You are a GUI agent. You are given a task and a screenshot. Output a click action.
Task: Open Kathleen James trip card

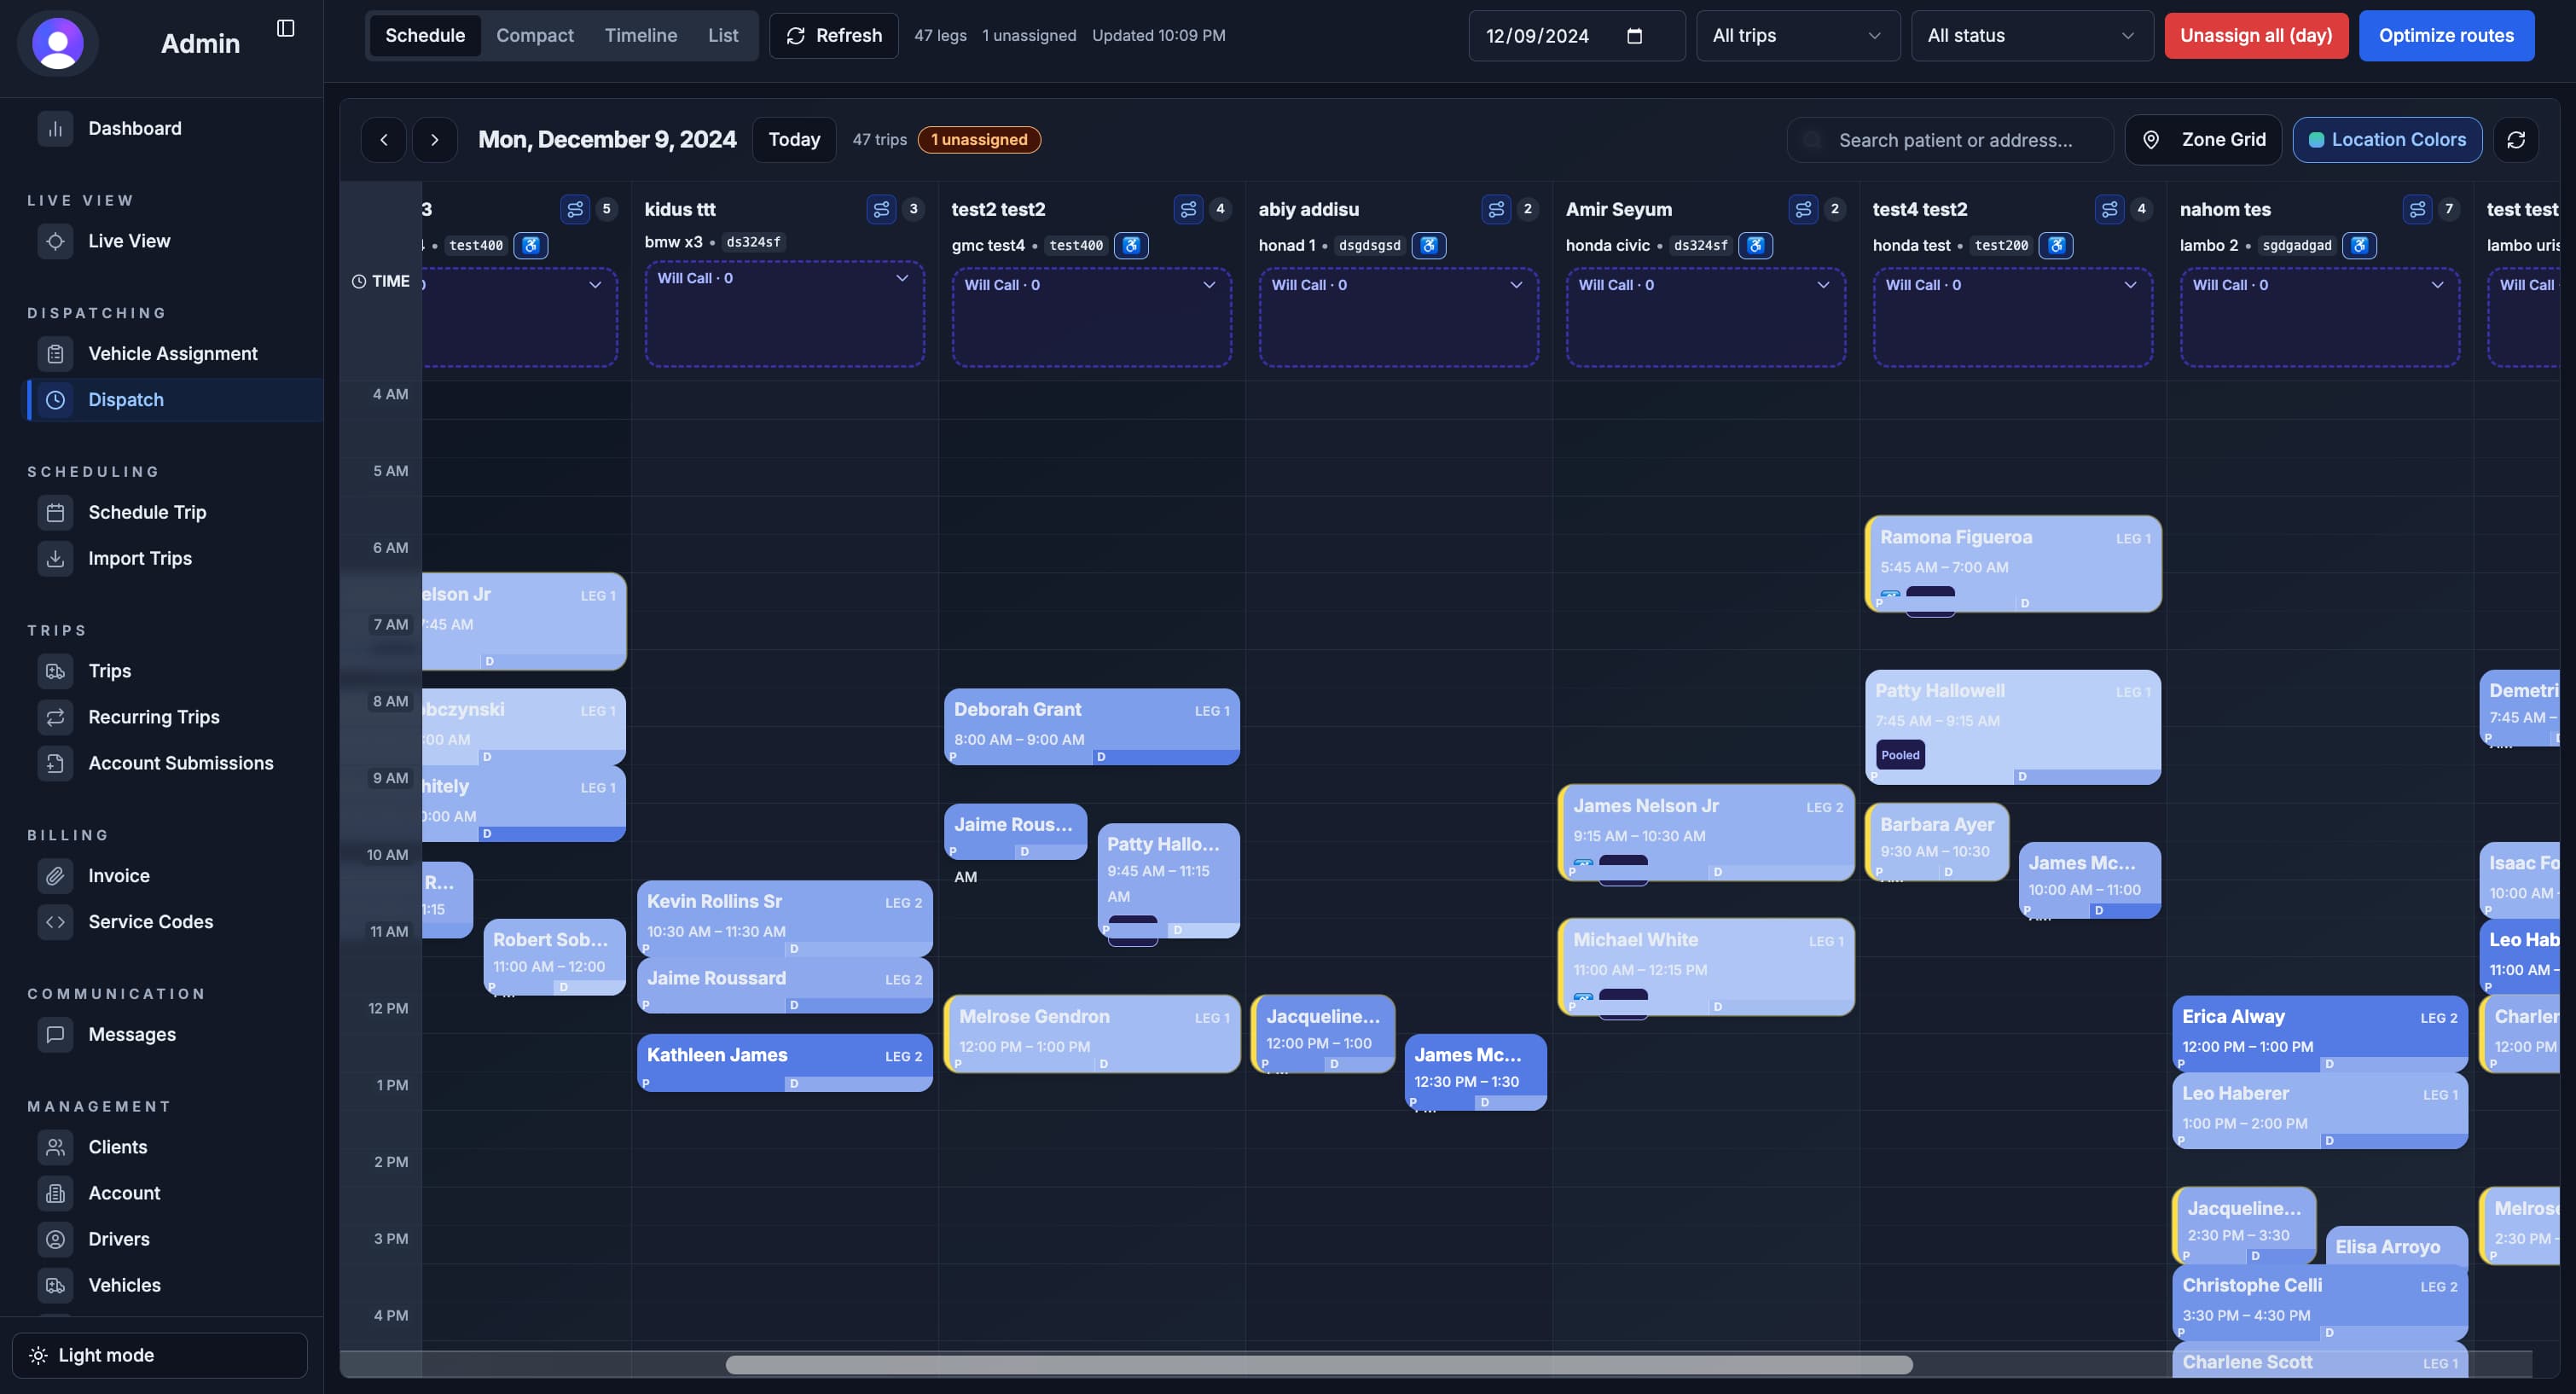(784, 1063)
